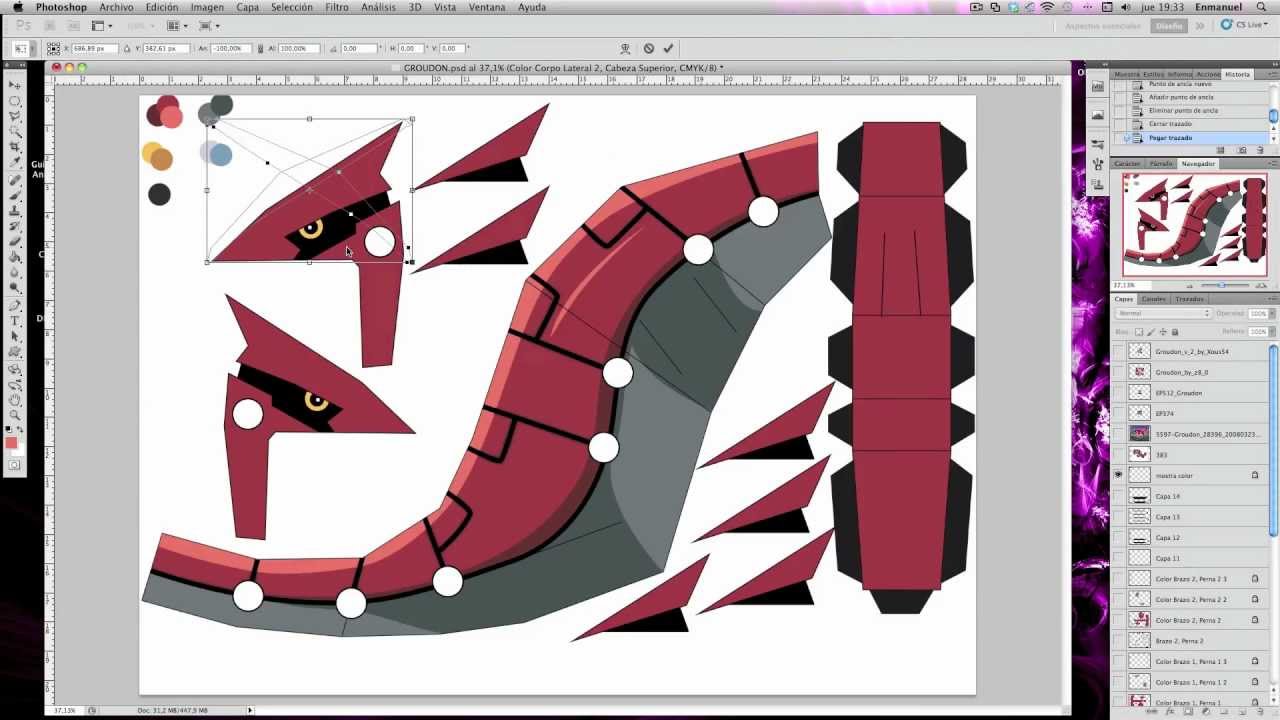
Task: Show the '383' layer
Action: pos(1118,455)
